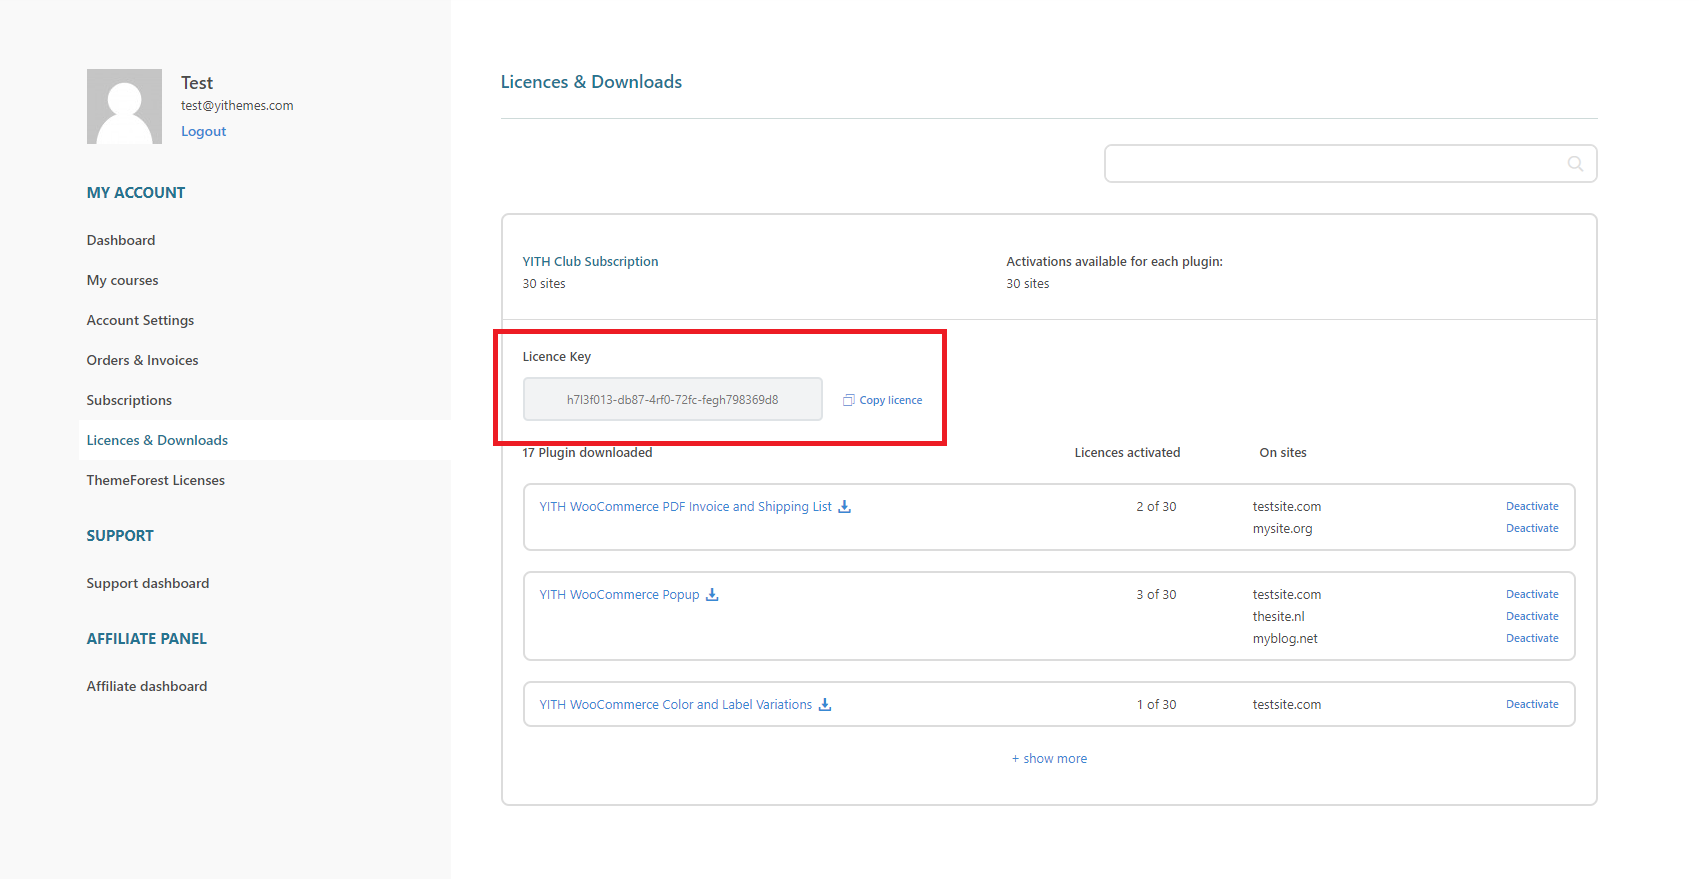1699x879 pixels.
Task: Open Orders & Invoices
Action: [x=142, y=360]
